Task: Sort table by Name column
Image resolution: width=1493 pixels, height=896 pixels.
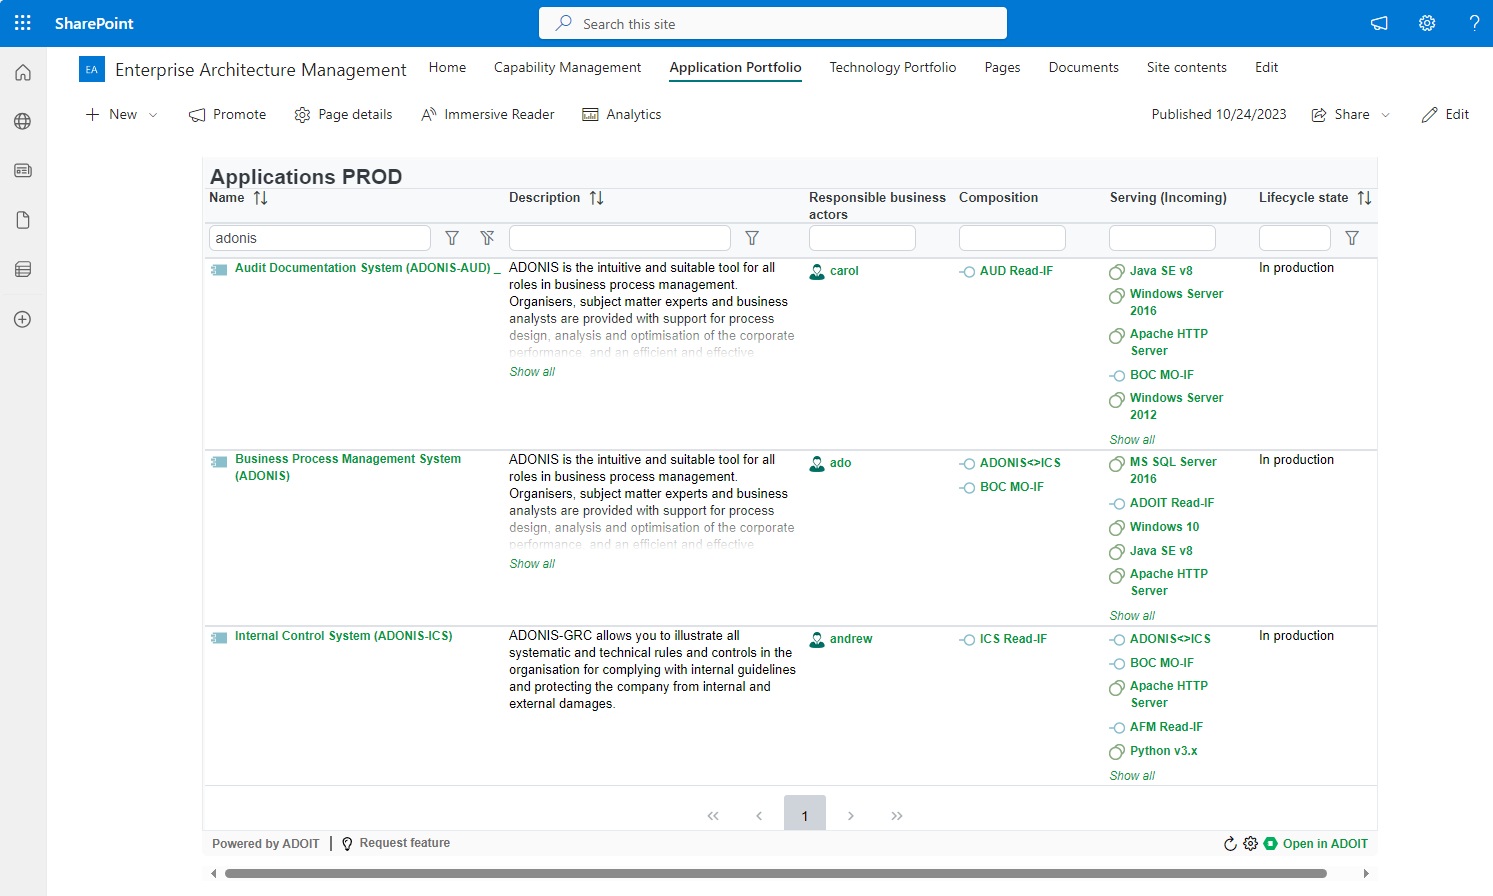Action: pyautogui.click(x=260, y=198)
